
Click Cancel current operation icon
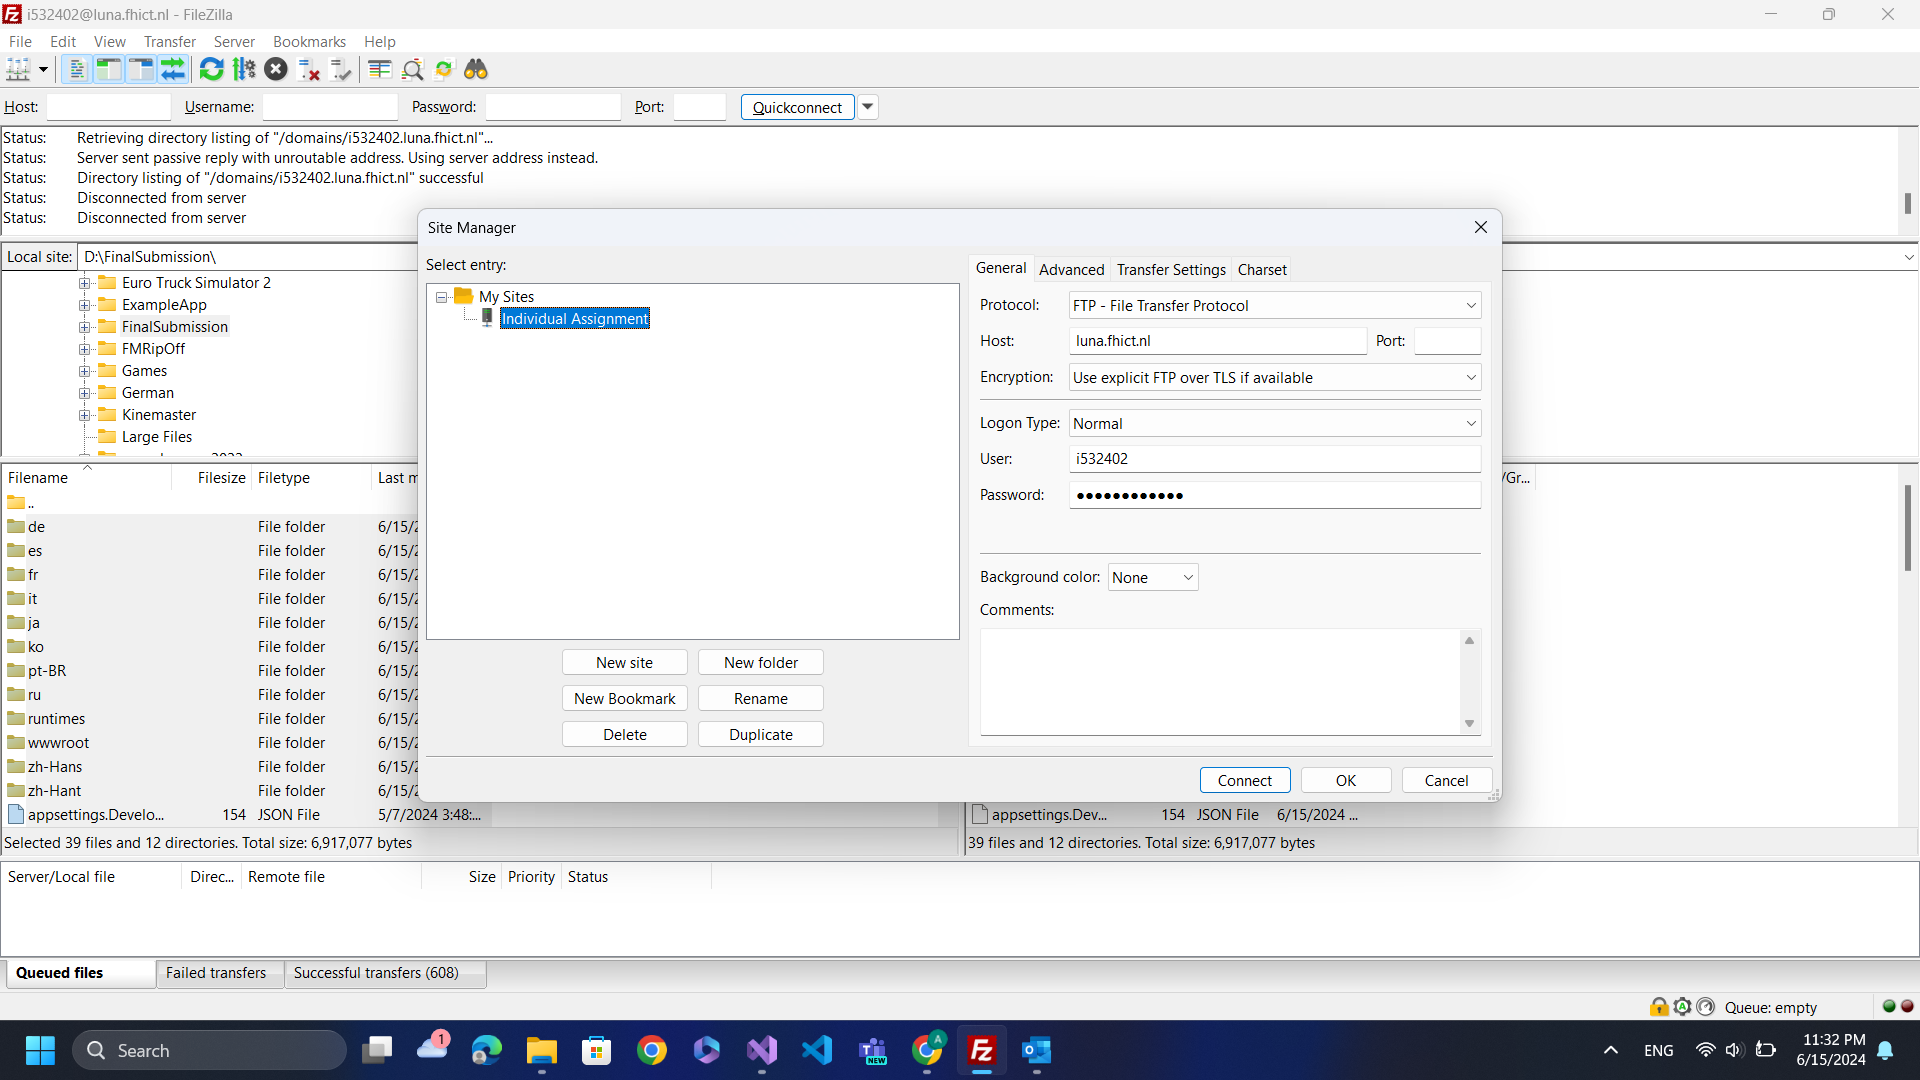coord(276,69)
